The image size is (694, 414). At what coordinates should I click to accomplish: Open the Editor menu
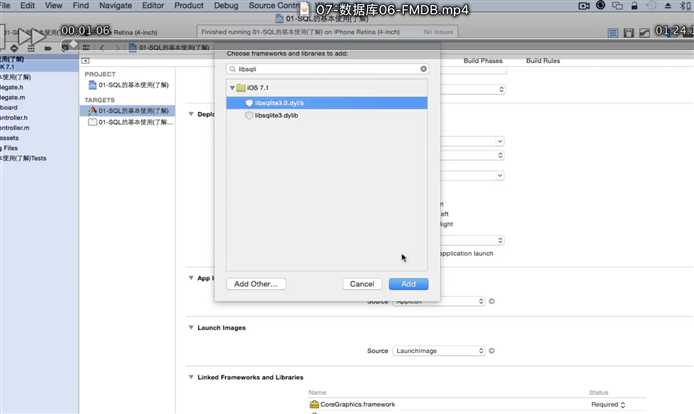click(153, 5)
